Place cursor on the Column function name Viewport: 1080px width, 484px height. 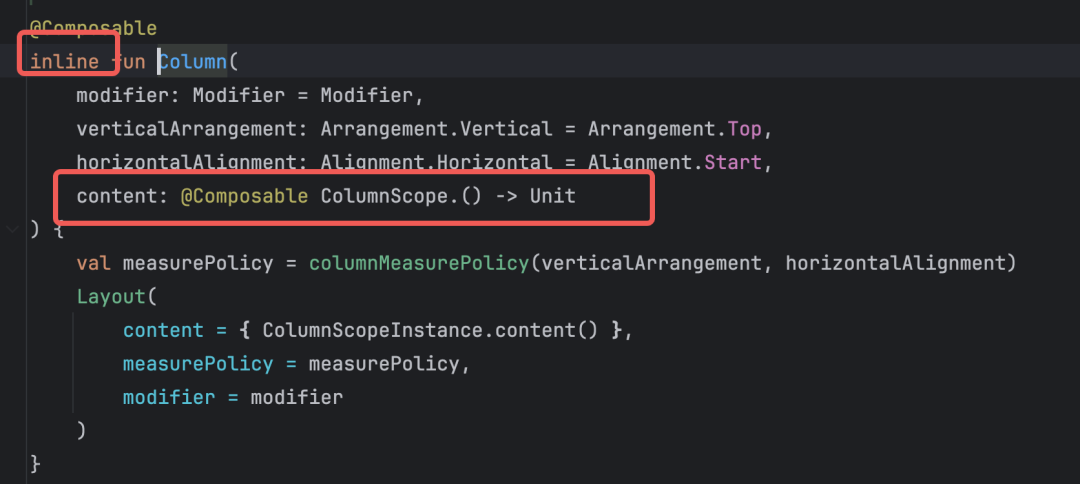click(193, 62)
